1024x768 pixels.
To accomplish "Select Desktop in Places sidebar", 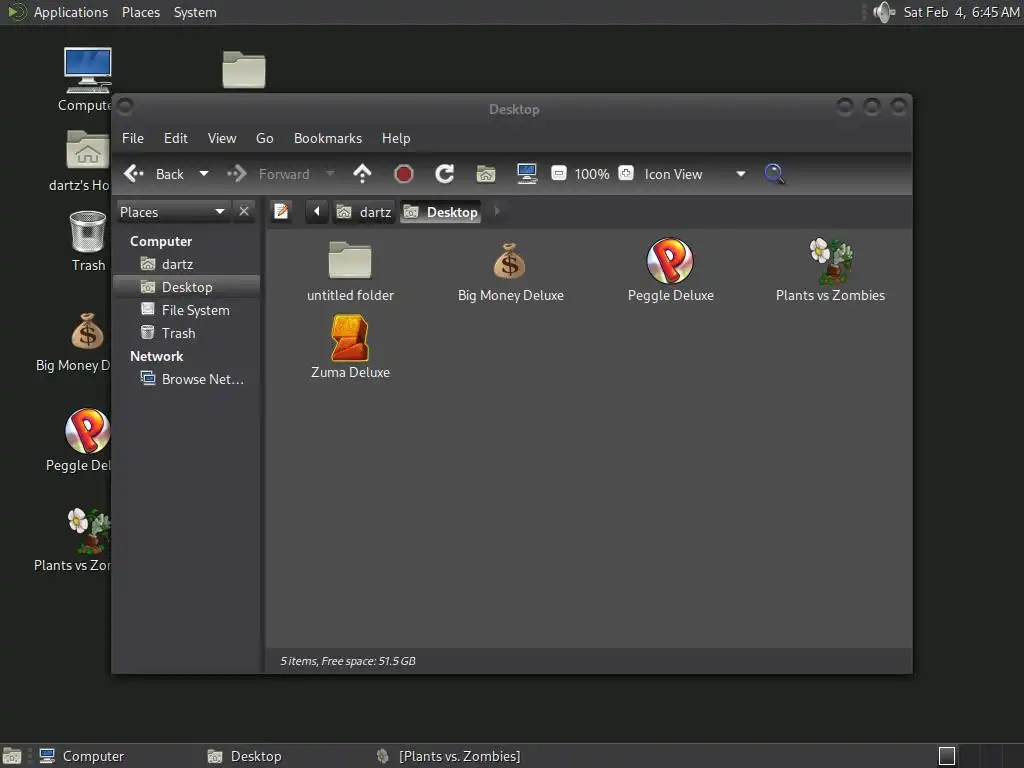I will coord(186,287).
